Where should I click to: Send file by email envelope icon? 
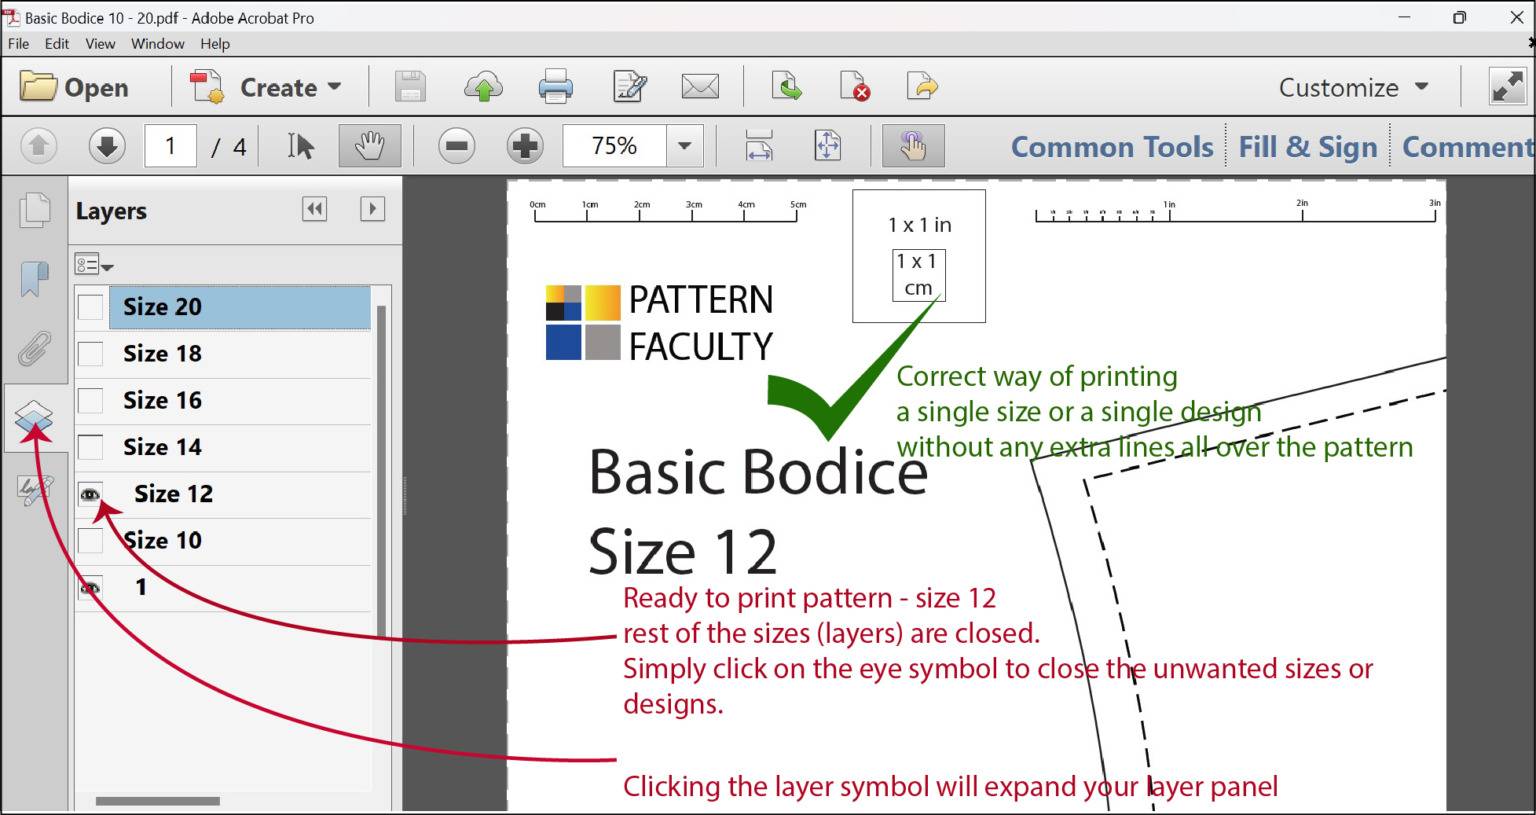[x=700, y=87]
